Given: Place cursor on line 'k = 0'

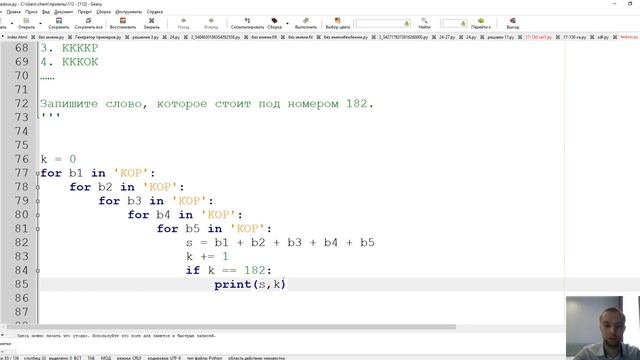Looking at the screenshot, I should (58, 159).
